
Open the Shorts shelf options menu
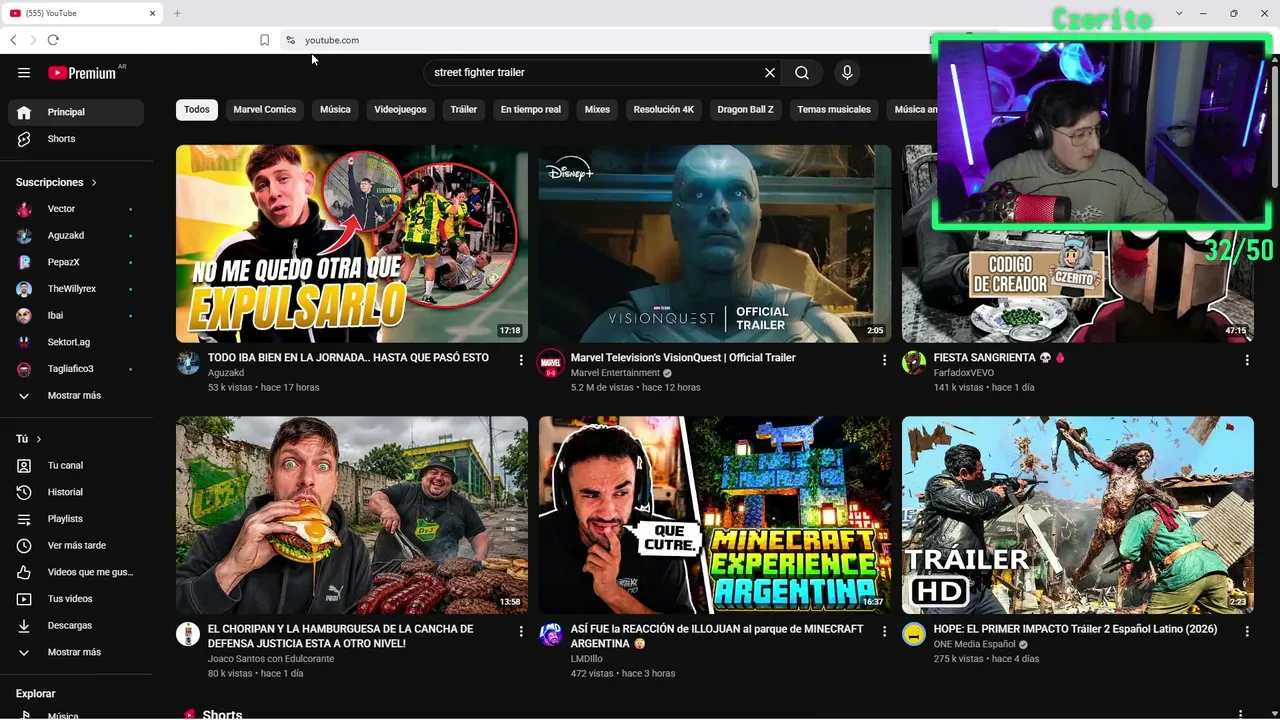coord(1241,714)
